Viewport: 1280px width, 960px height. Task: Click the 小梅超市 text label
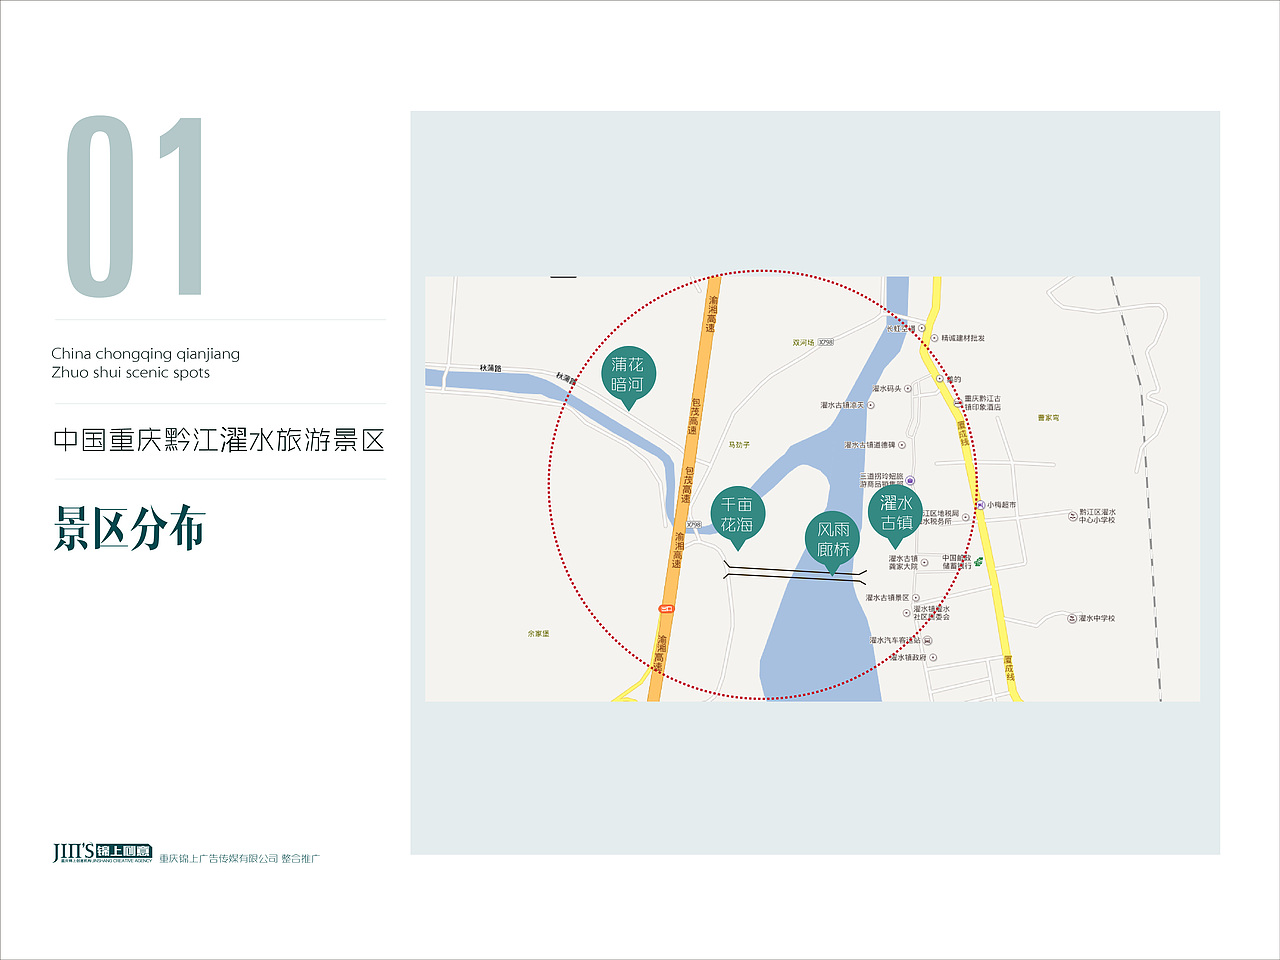pyautogui.click(x=1002, y=505)
